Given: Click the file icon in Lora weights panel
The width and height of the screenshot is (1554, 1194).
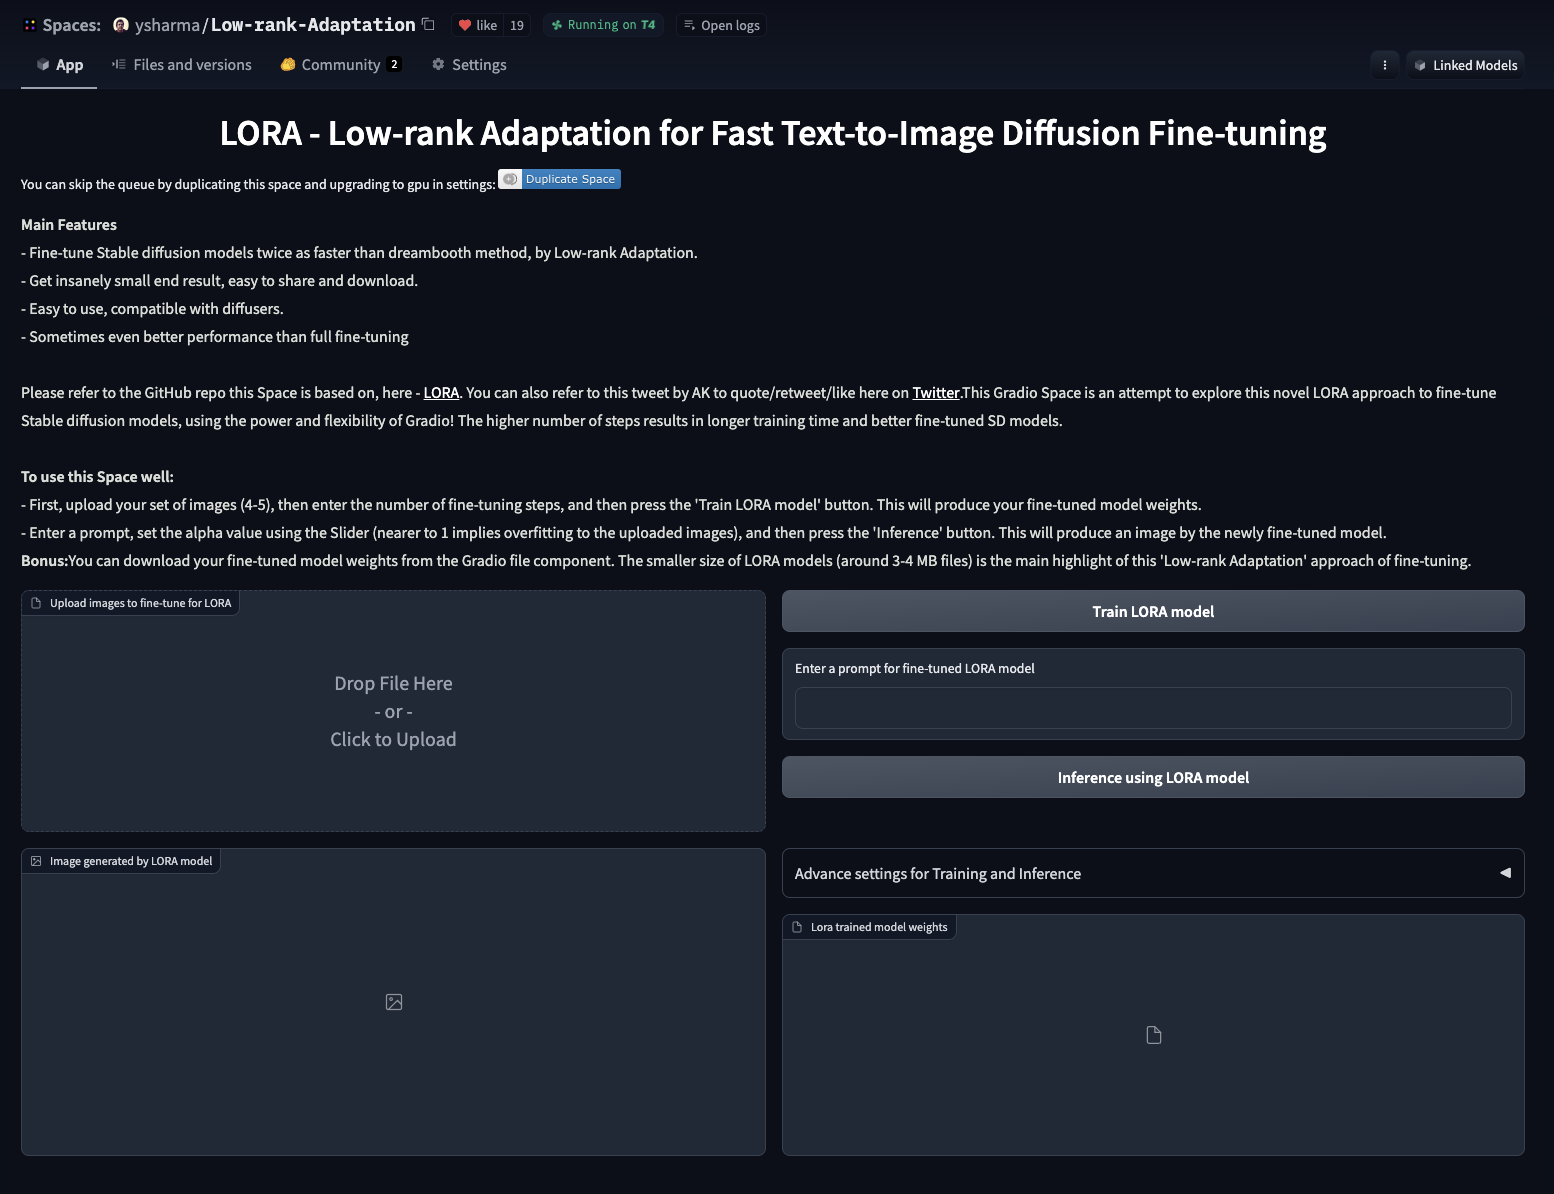Looking at the screenshot, I should pos(1153,1035).
